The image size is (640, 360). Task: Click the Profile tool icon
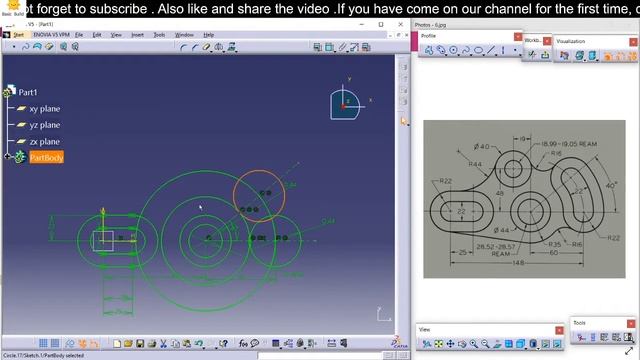(x=429, y=51)
